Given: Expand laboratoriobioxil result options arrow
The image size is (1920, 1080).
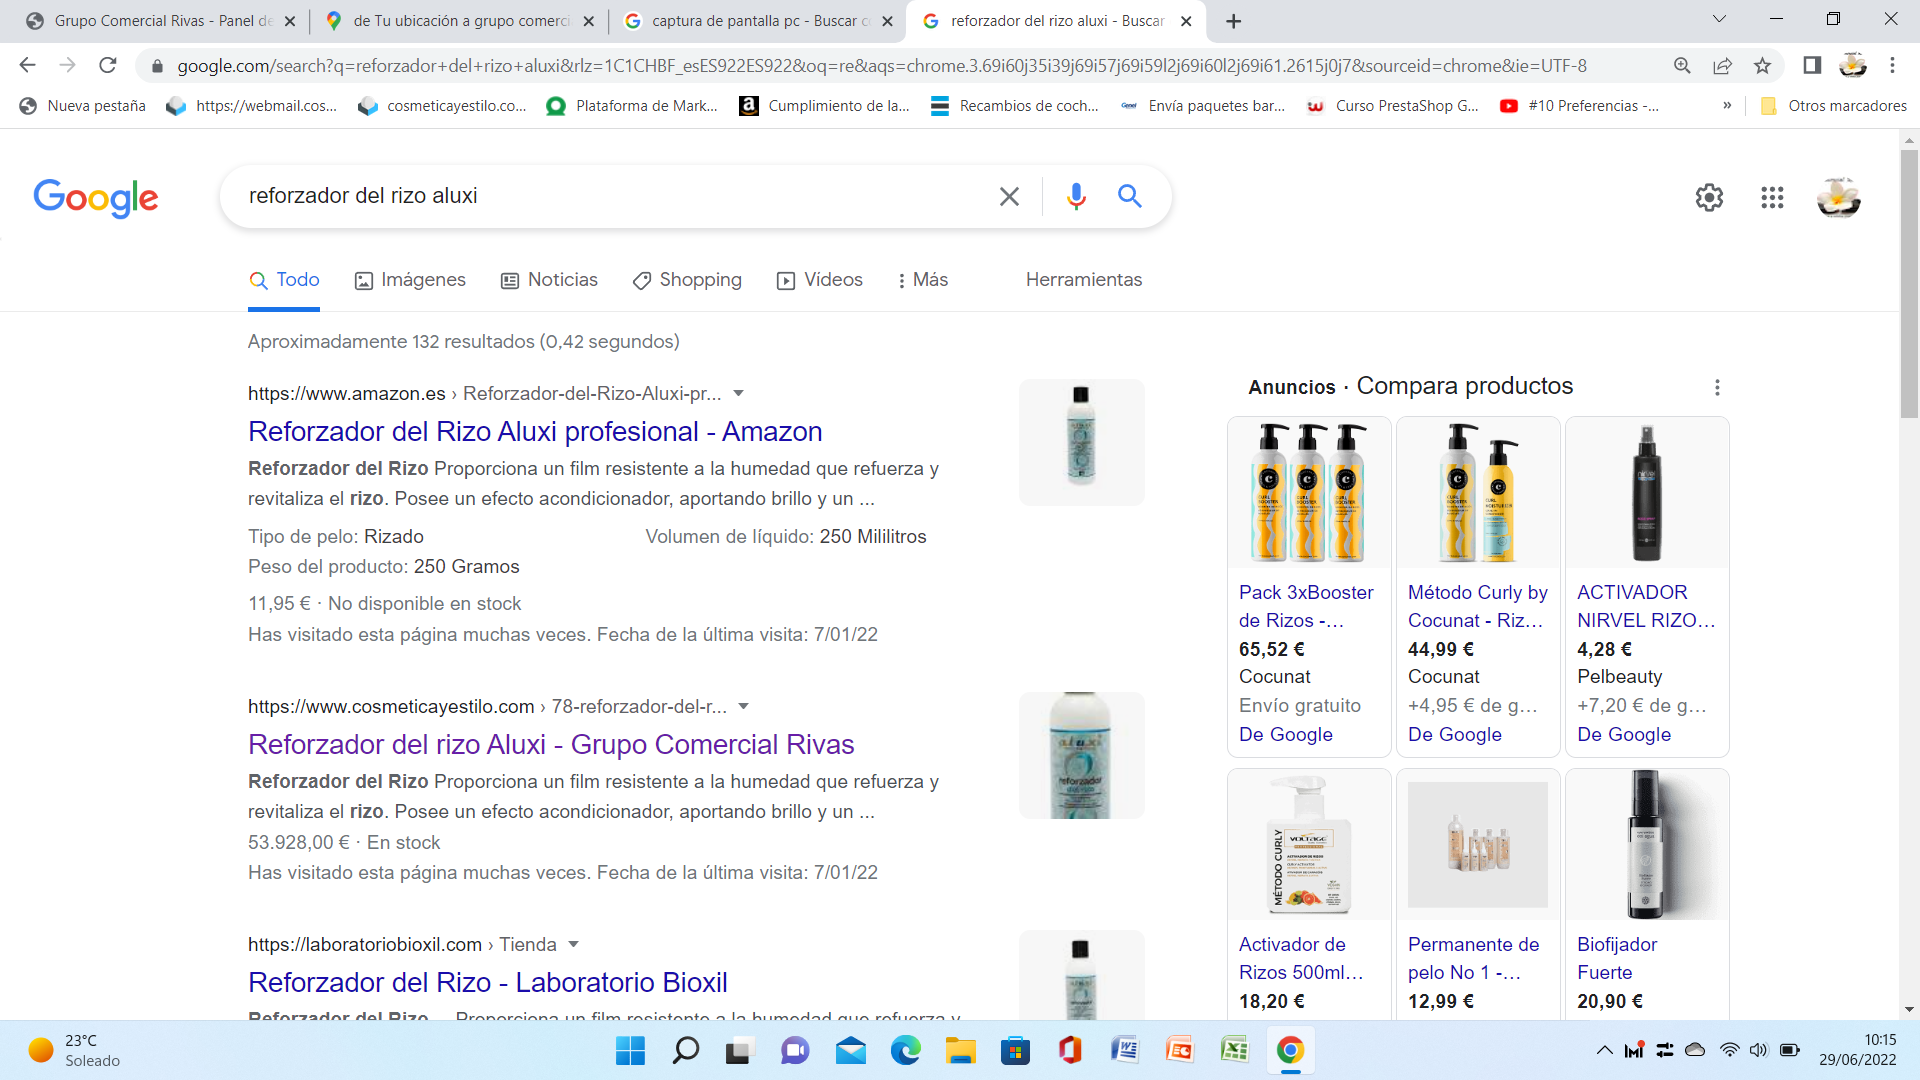Looking at the screenshot, I should point(573,944).
